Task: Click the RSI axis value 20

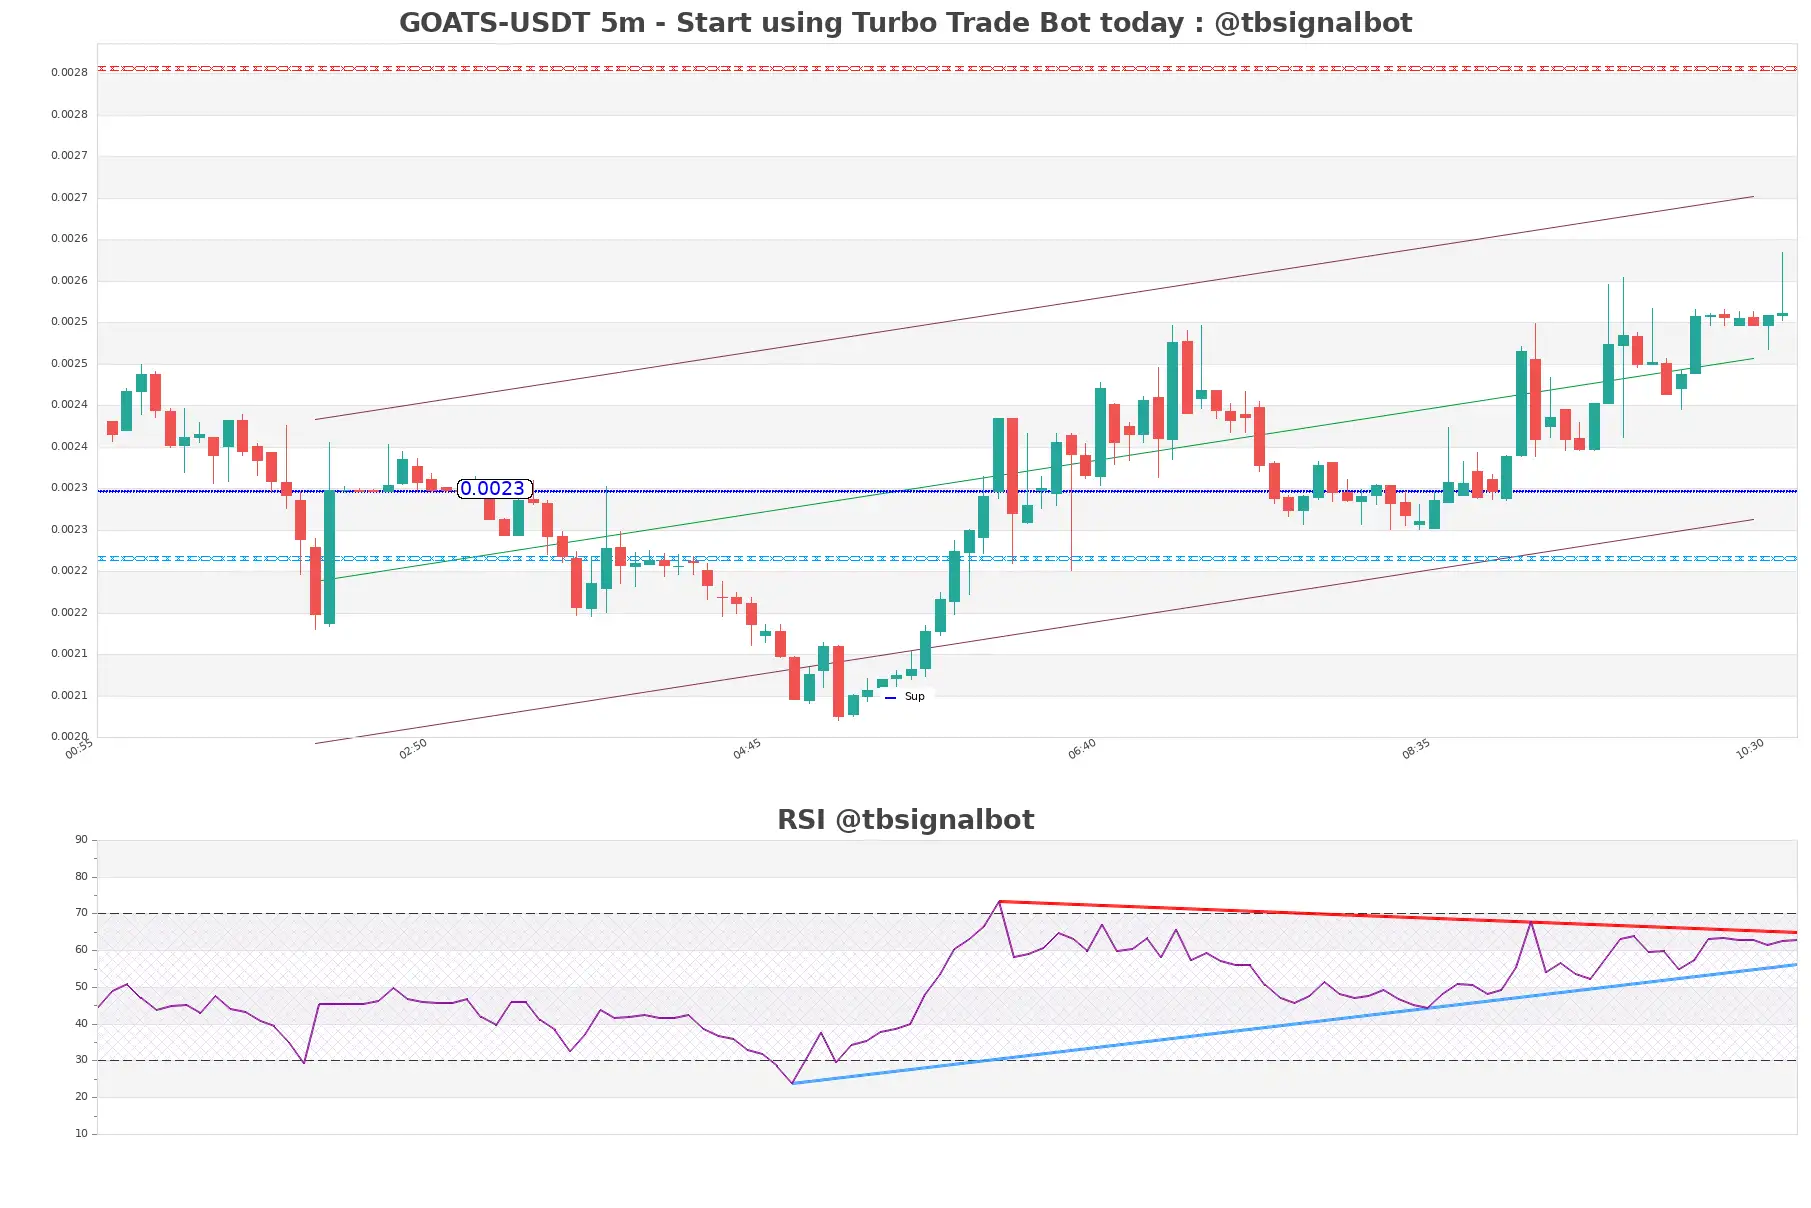Action: coord(81,1096)
